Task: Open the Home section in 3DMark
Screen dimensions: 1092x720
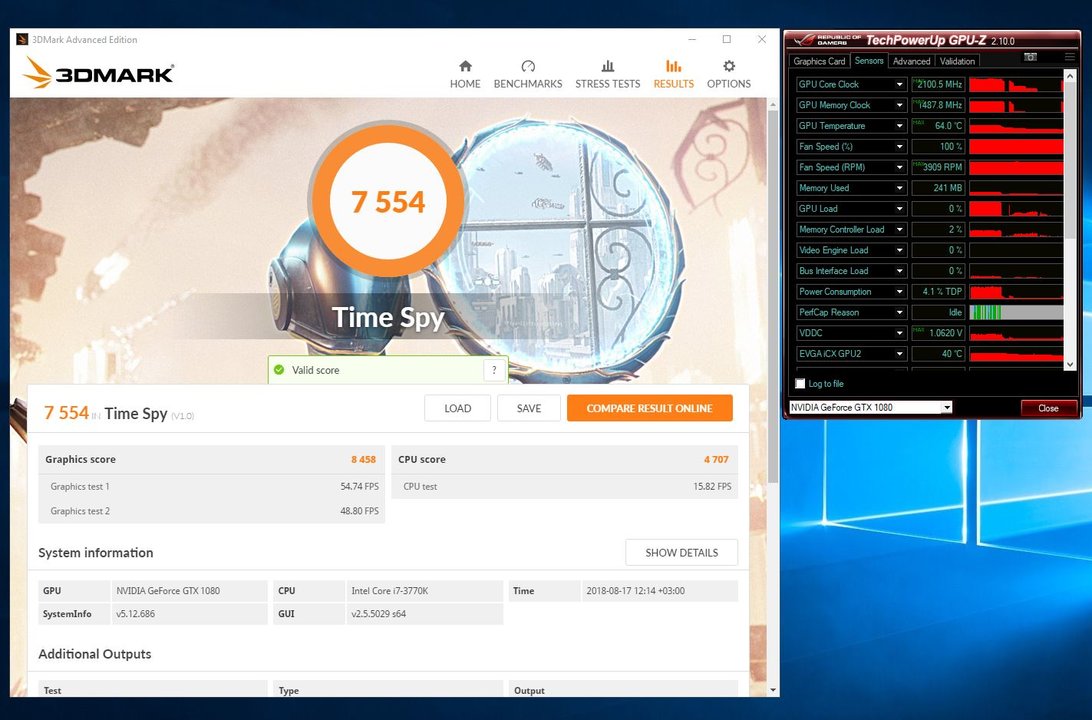Action: [465, 75]
